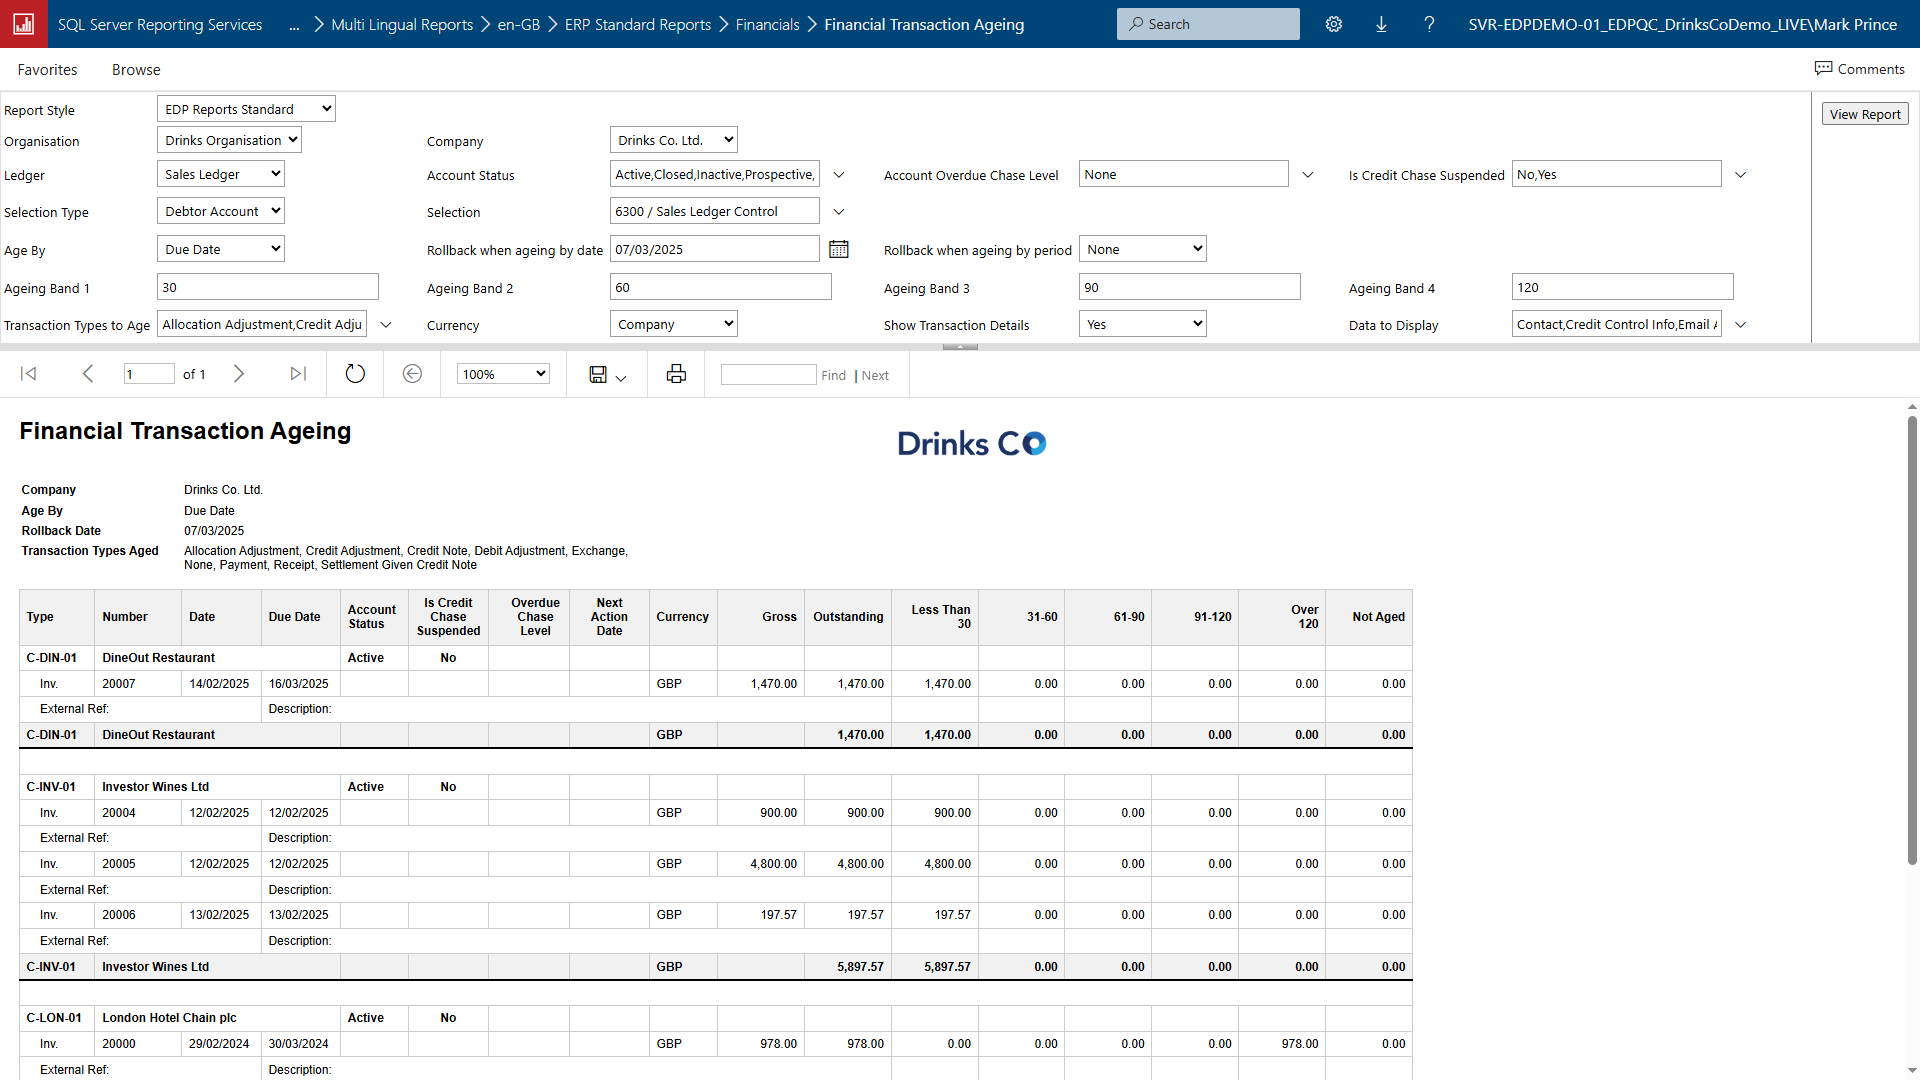This screenshot has width=1920, height=1080.
Task: Open the Financials breadcrumb link
Action: tap(767, 23)
